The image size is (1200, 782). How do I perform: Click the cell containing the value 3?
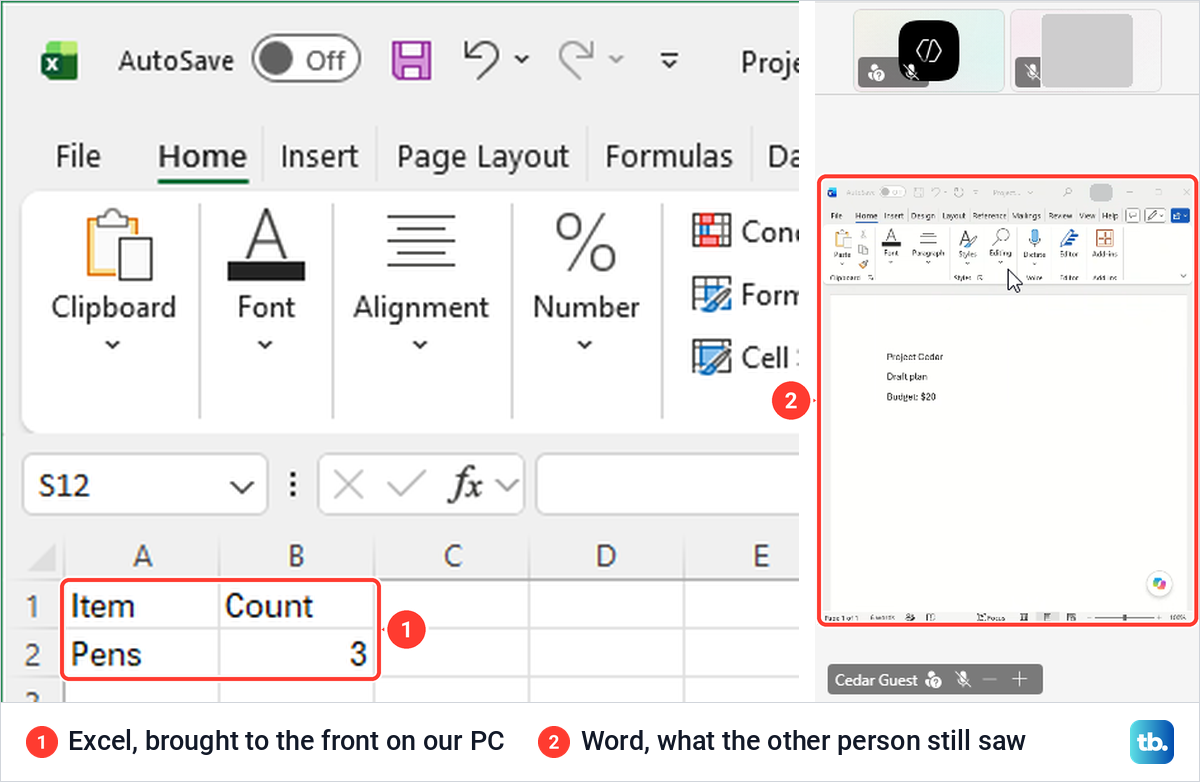pyautogui.click(x=297, y=655)
